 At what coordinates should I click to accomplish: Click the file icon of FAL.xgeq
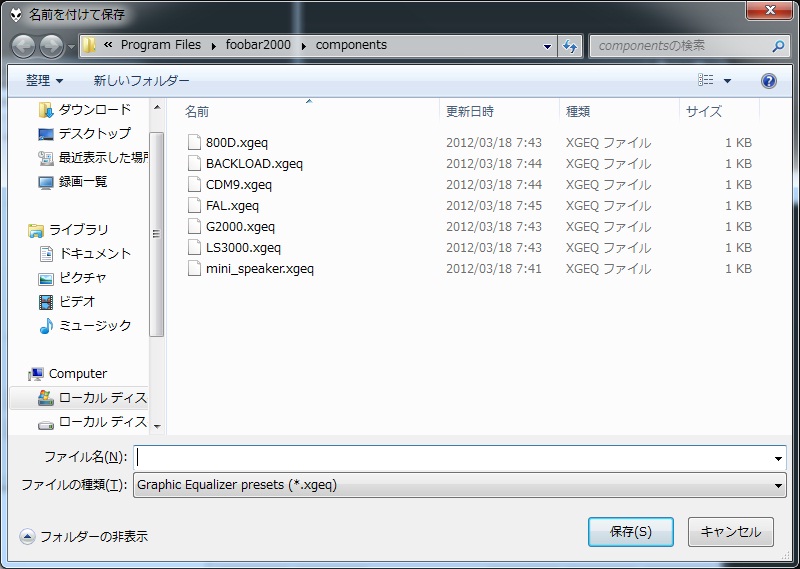tap(194, 205)
